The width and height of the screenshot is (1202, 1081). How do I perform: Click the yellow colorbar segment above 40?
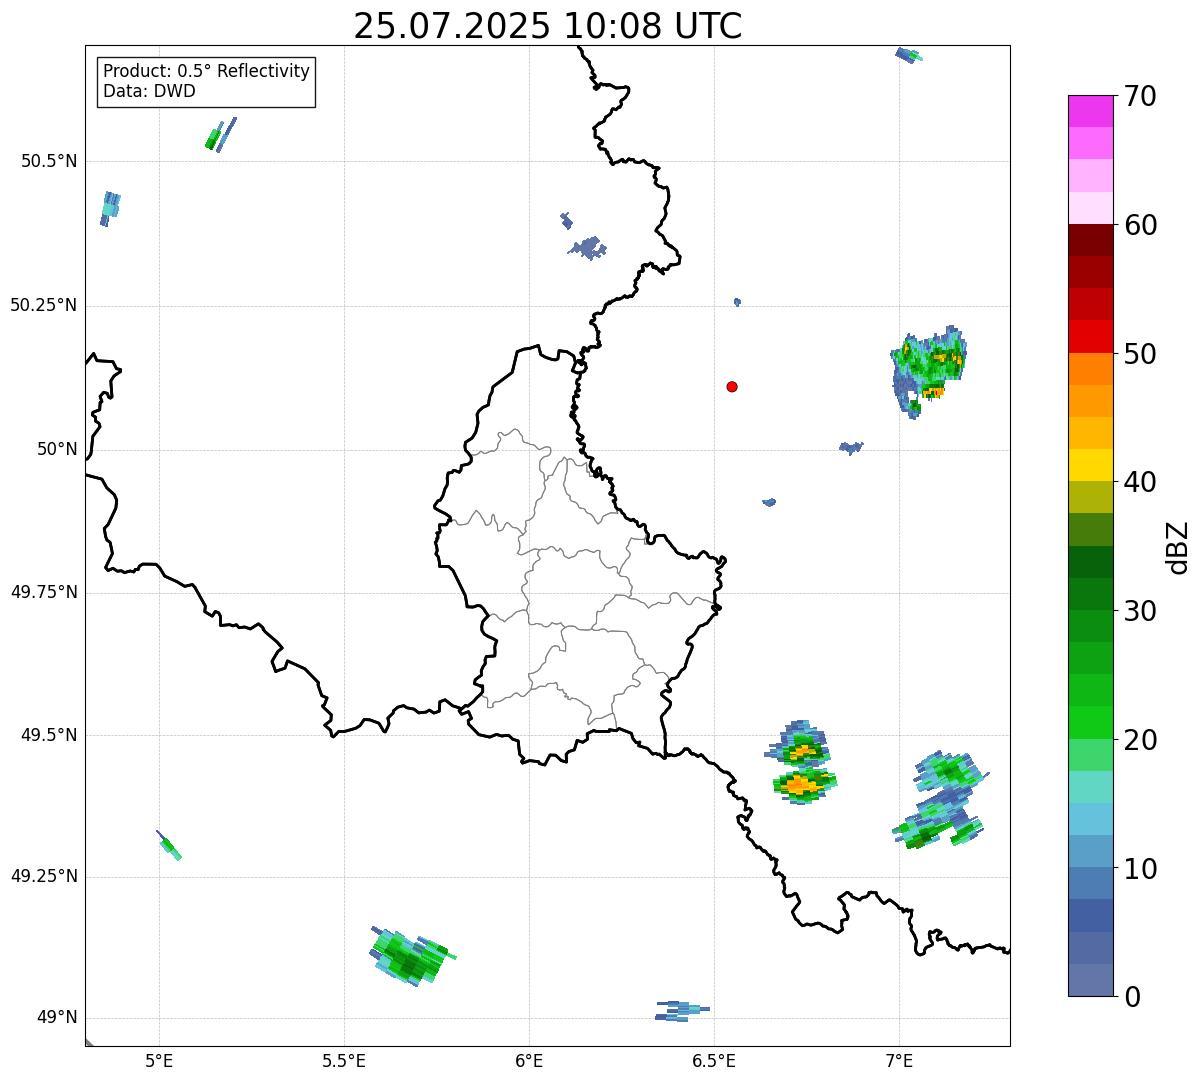(x=1091, y=465)
